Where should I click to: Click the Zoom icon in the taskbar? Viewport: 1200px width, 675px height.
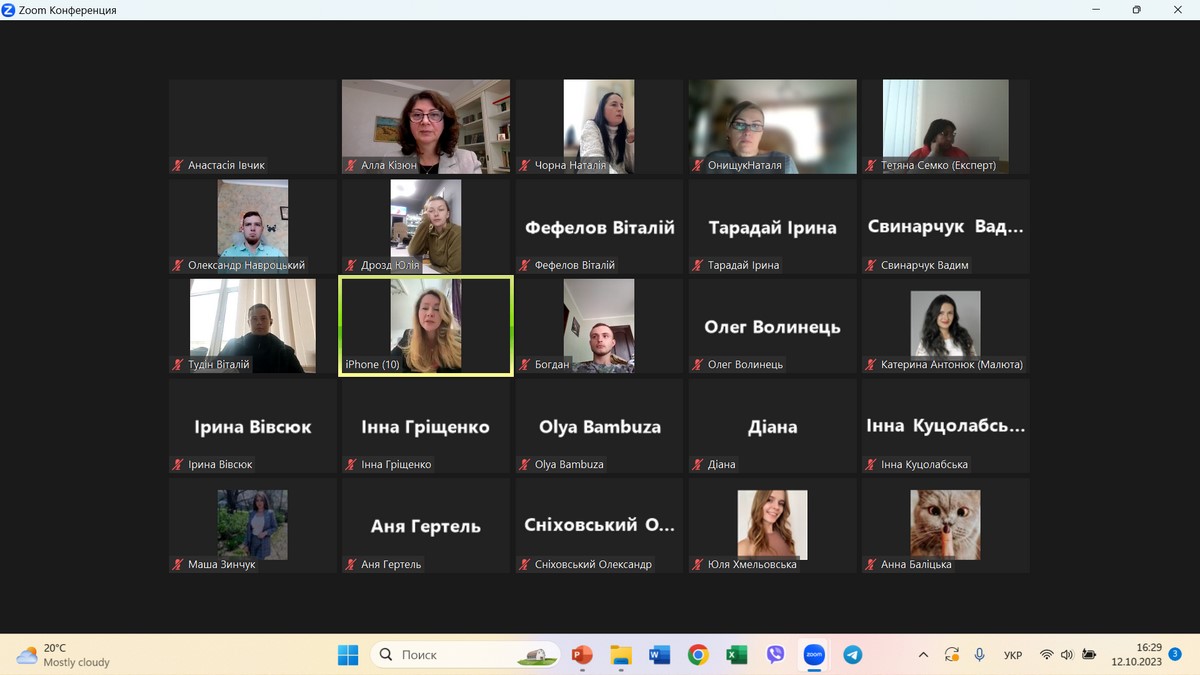(814, 655)
